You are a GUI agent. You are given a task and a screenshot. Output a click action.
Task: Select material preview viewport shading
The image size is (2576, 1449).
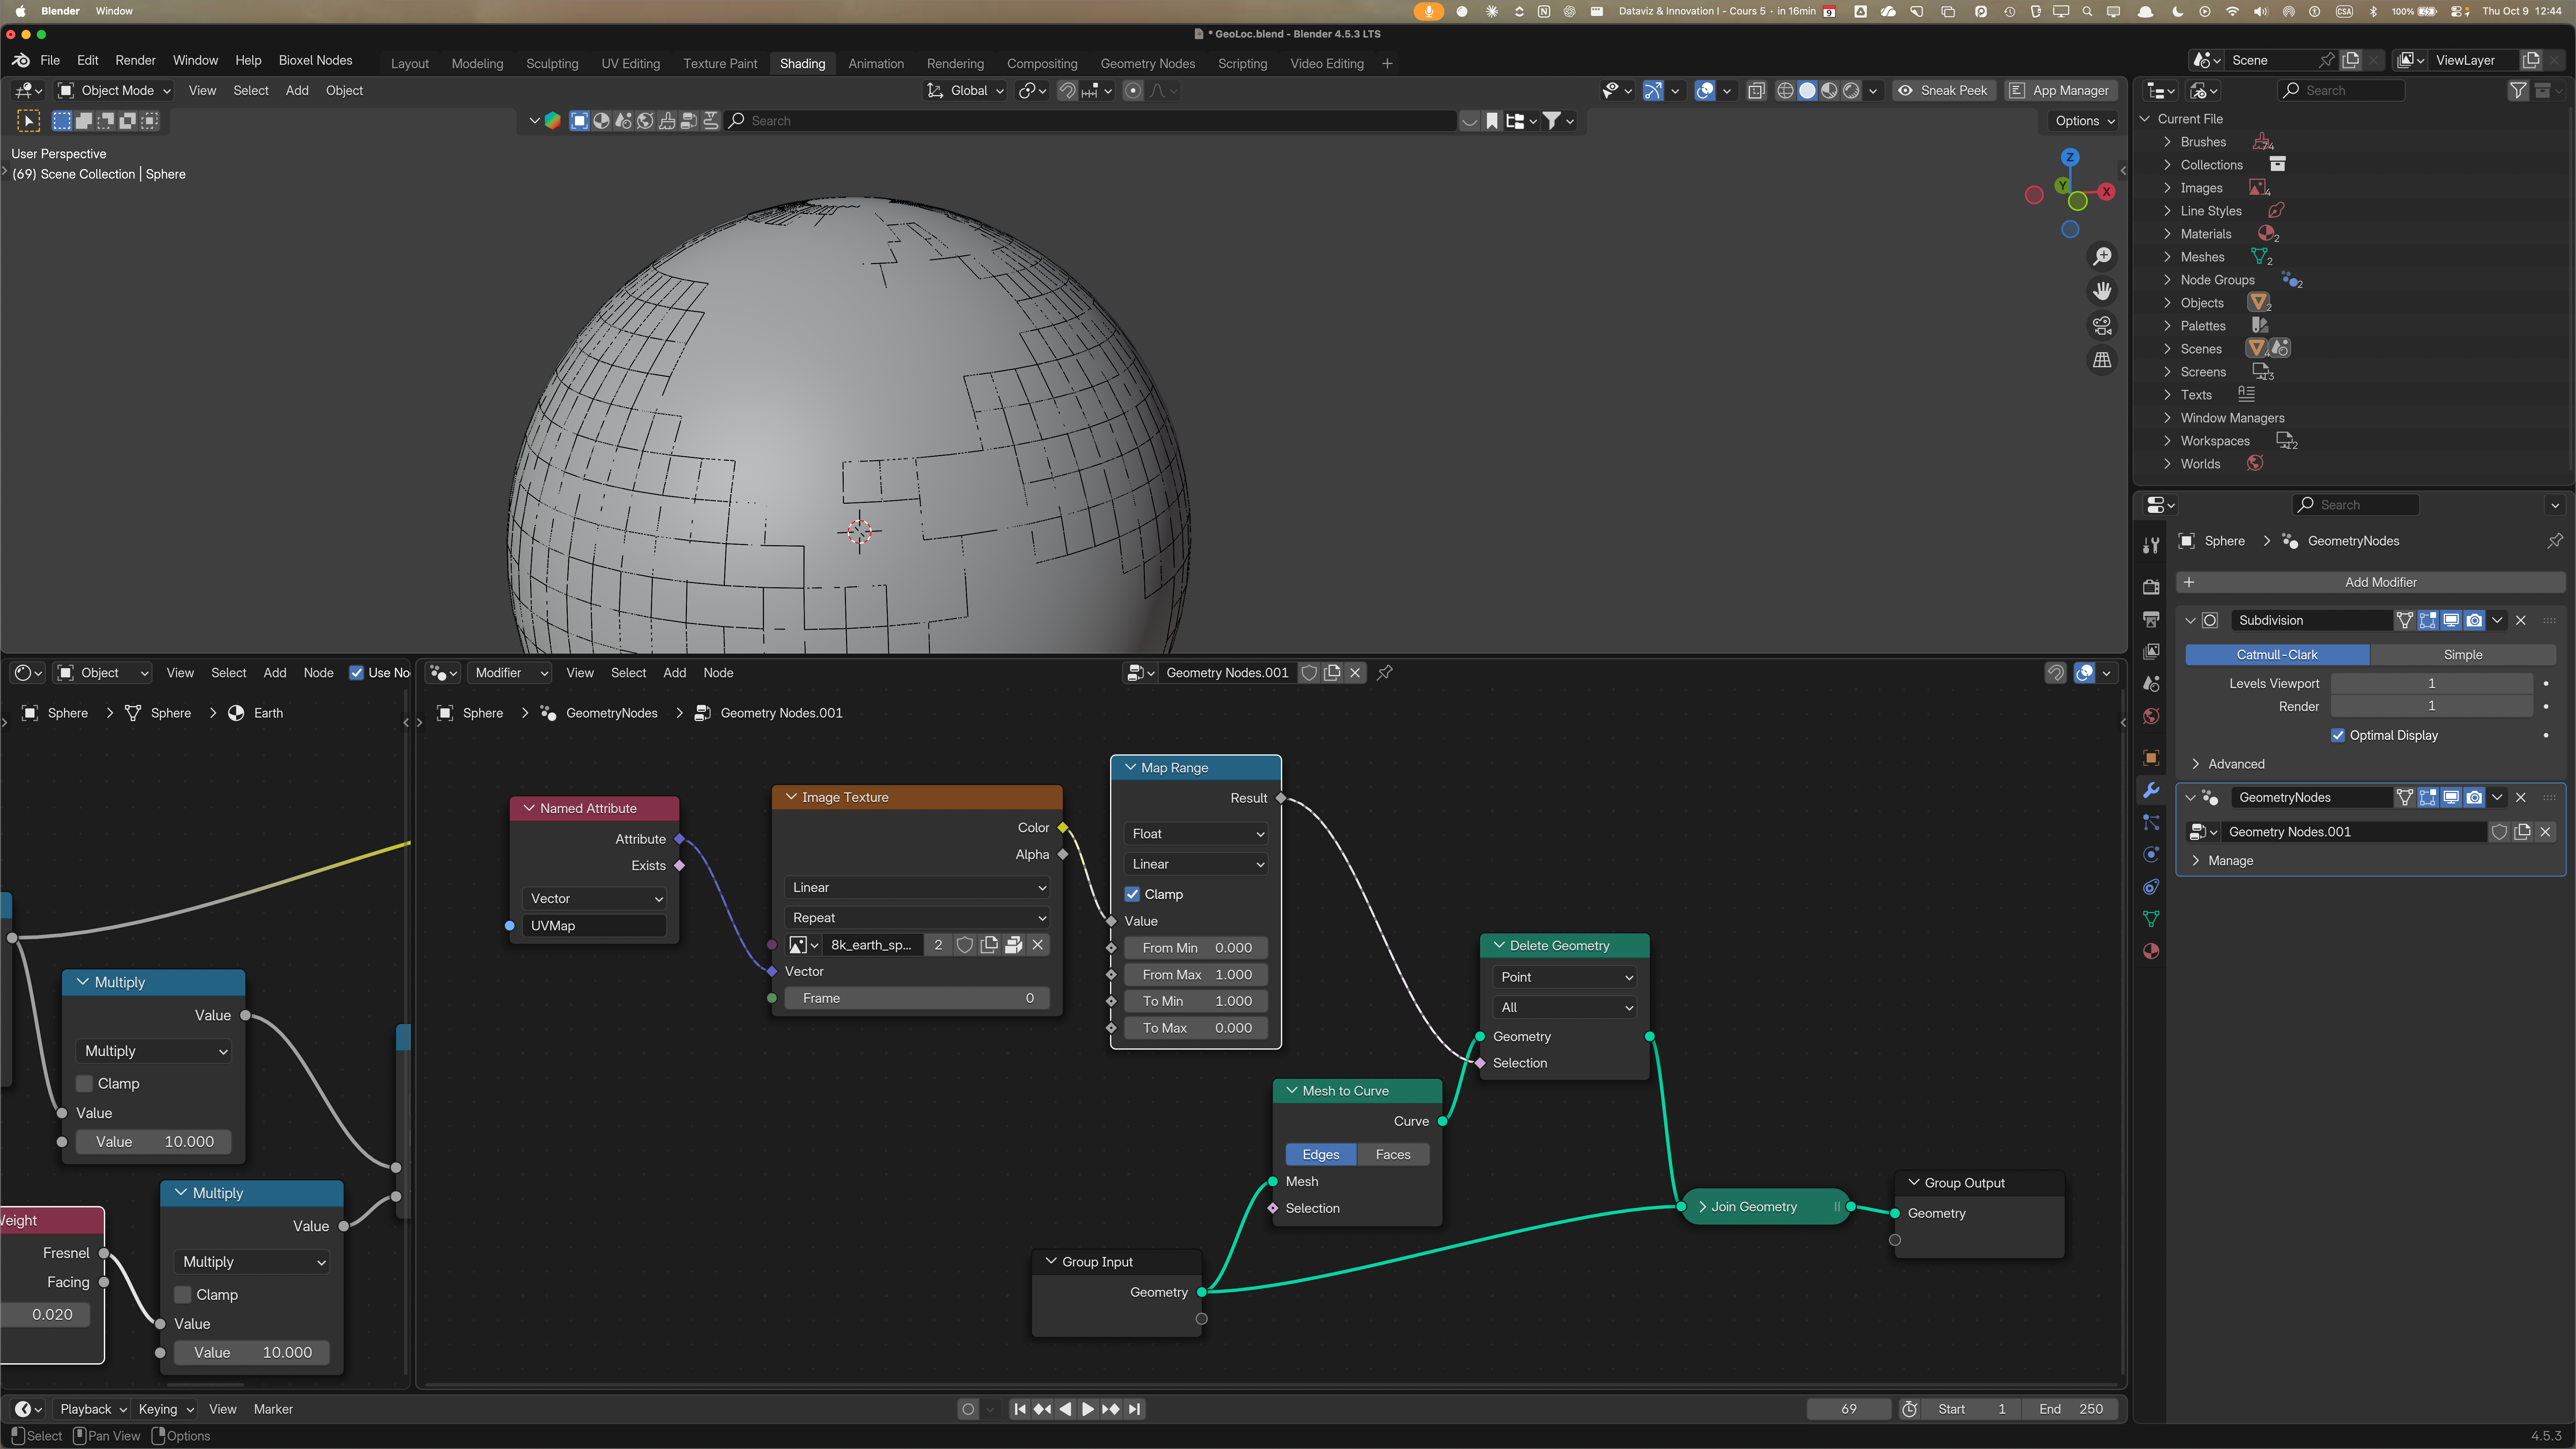coord(1829,91)
